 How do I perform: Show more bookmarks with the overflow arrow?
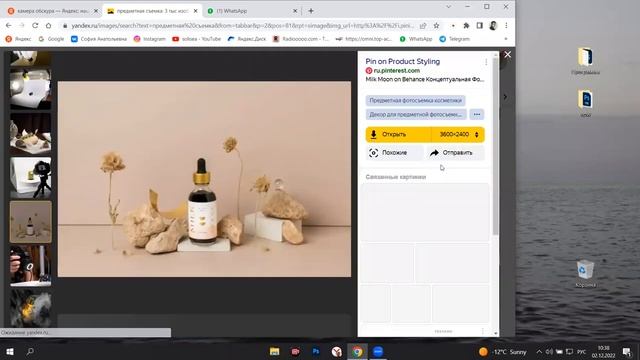(506, 39)
